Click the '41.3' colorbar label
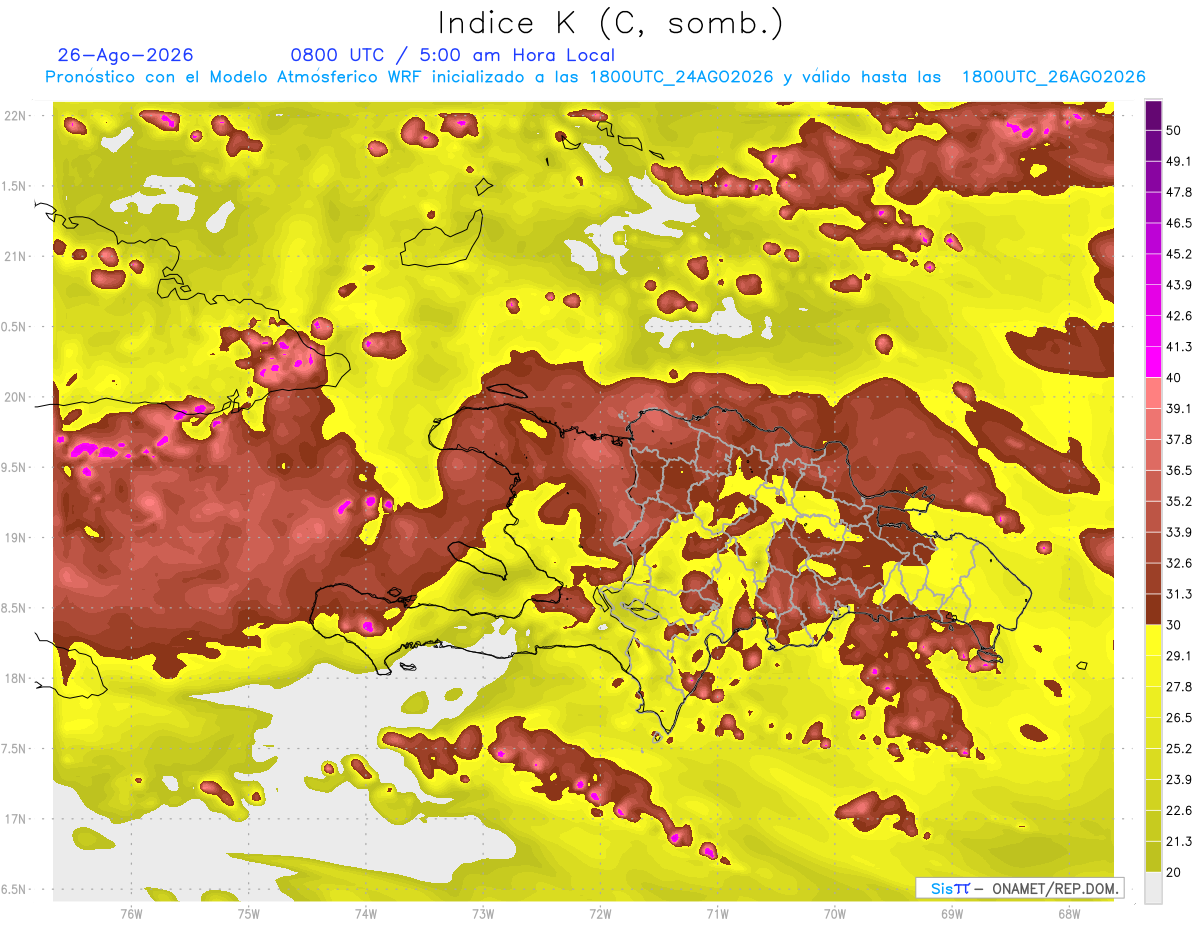This screenshot has width=1200, height=927. point(1179,347)
